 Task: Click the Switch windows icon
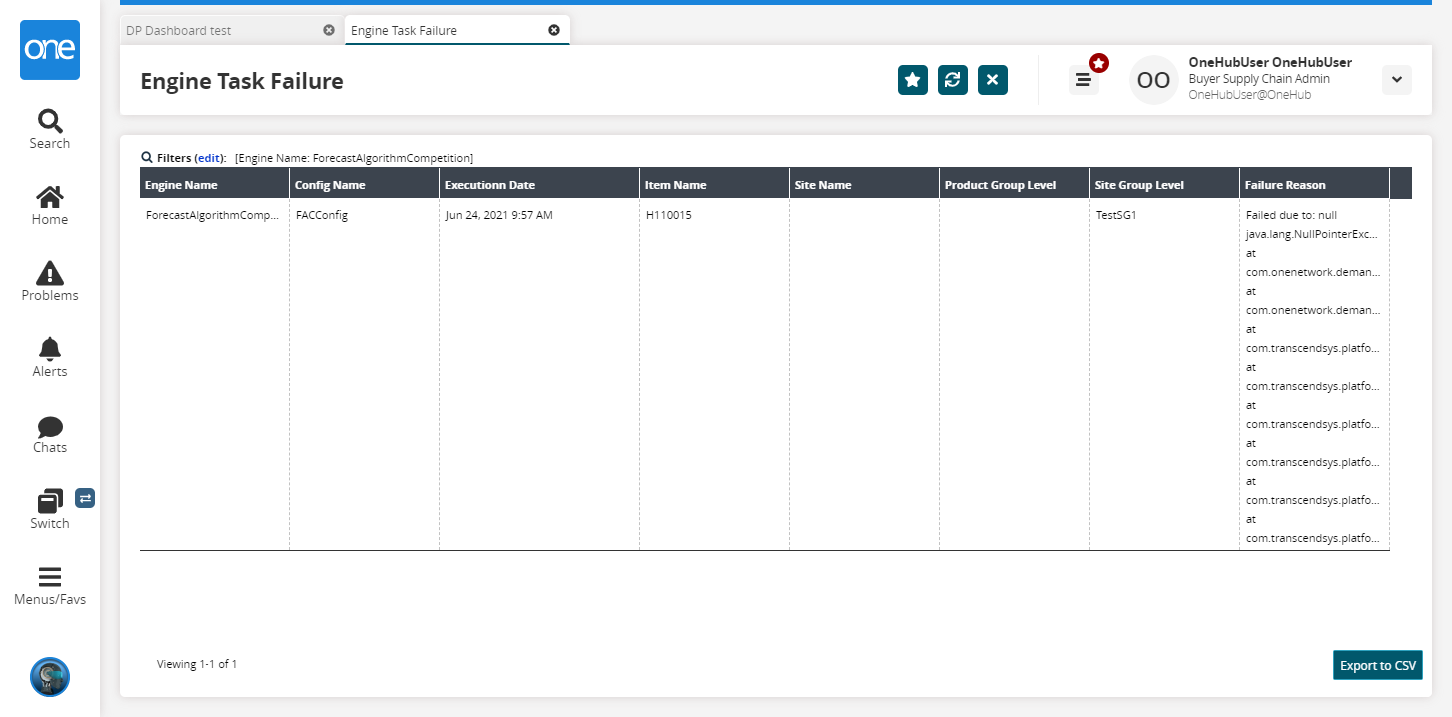[x=50, y=501]
